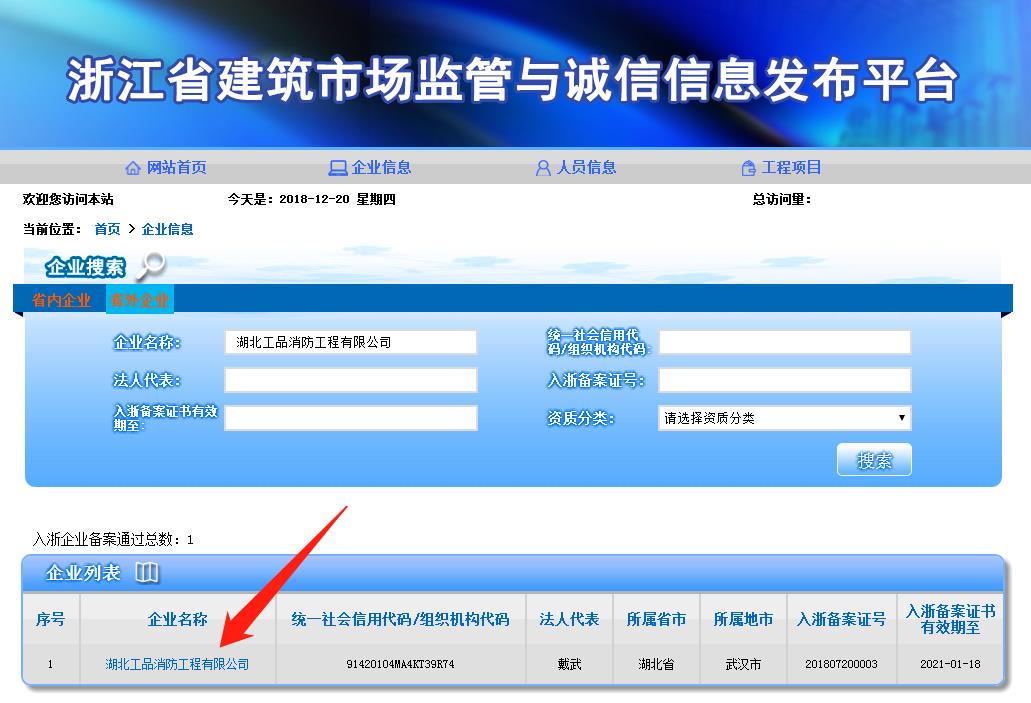
Task: Open the 企业信息 navigation menu
Action: click(381, 168)
